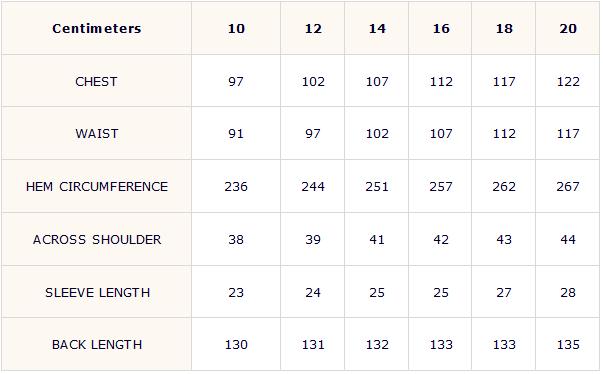
Task: Select waist value 91 for size 10
Action: (236, 134)
